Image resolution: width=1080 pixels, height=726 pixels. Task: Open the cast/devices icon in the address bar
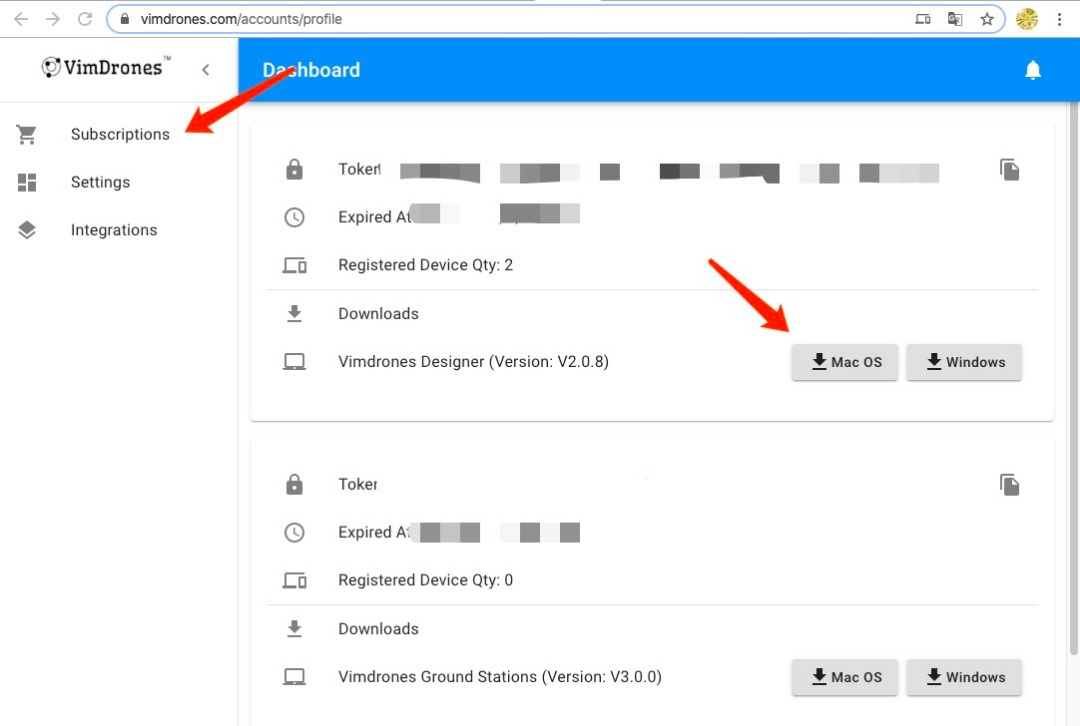[923, 19]
